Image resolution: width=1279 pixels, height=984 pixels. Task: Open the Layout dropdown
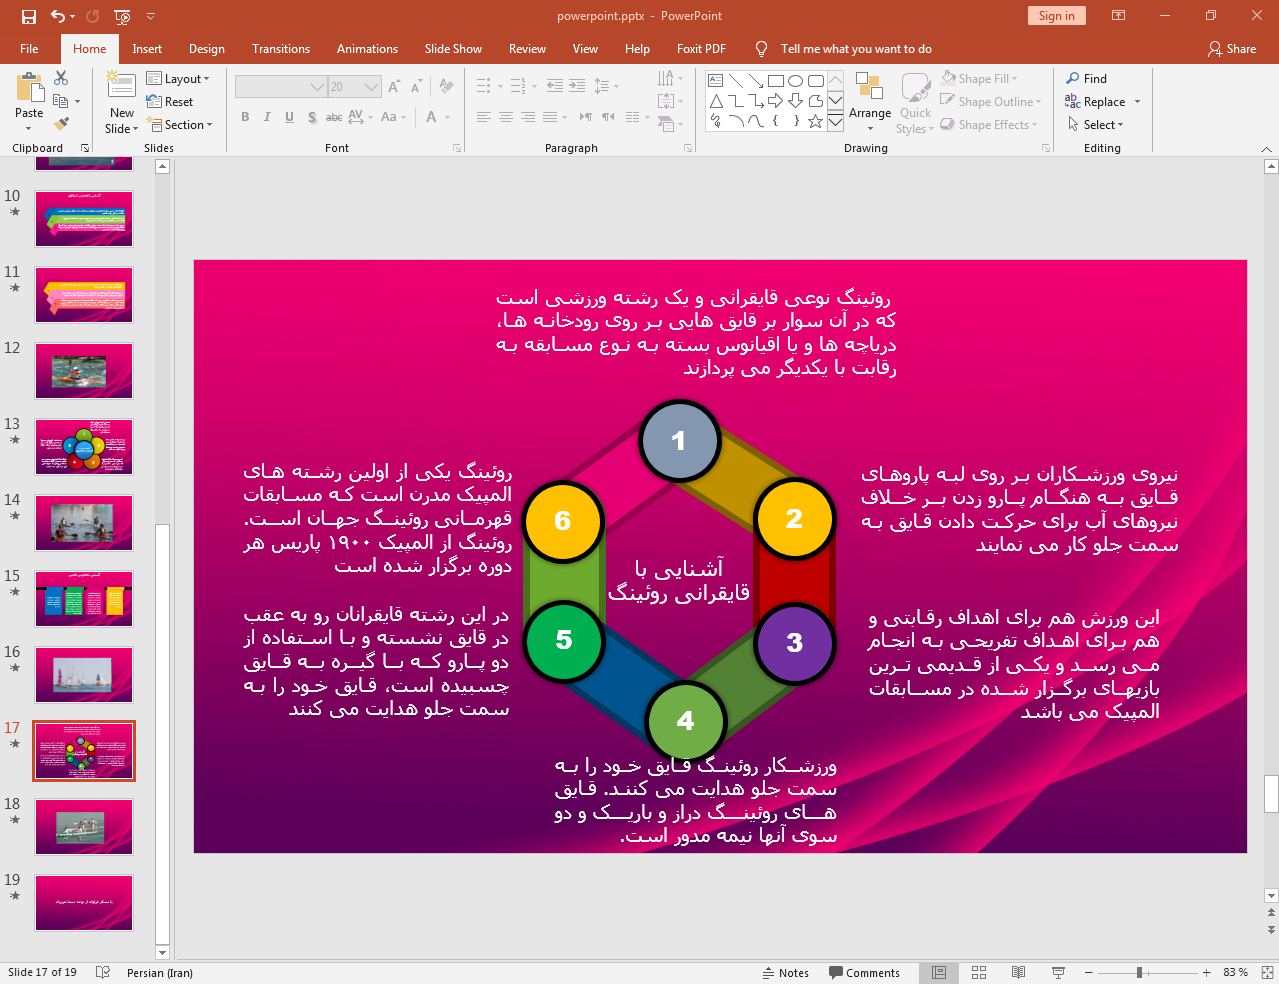tap(178, 79)
